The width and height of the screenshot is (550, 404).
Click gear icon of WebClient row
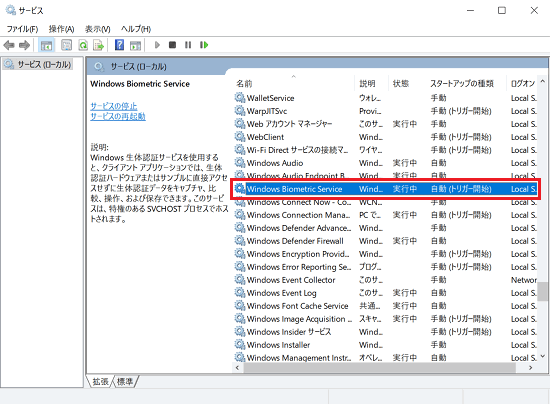240,137
